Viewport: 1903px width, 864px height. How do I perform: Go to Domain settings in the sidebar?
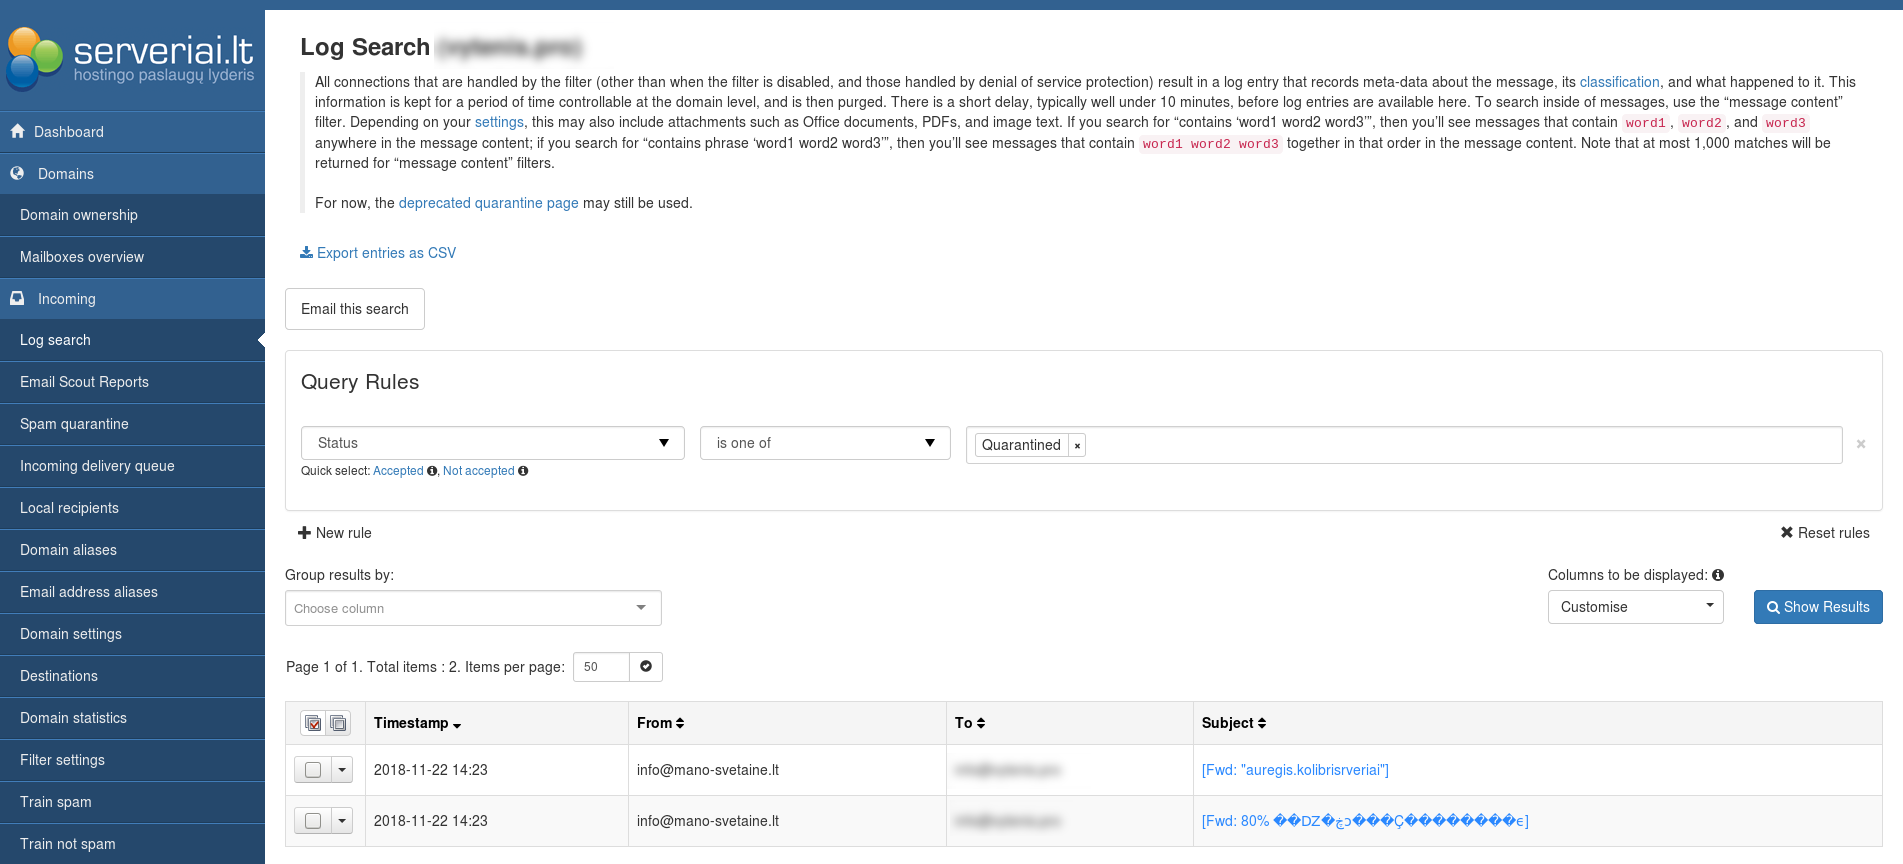(71, 634)
